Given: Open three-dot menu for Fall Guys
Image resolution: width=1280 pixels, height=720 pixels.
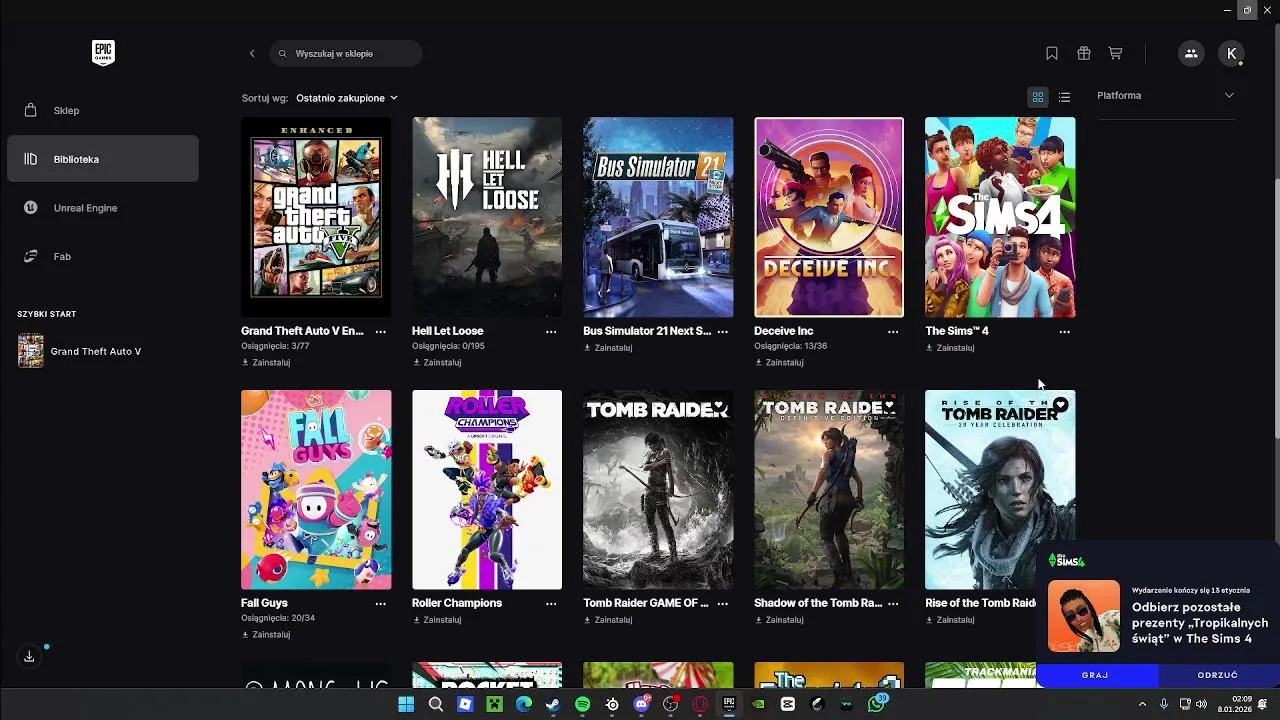Looking at the screenshot, I should [x=380, y=603].
